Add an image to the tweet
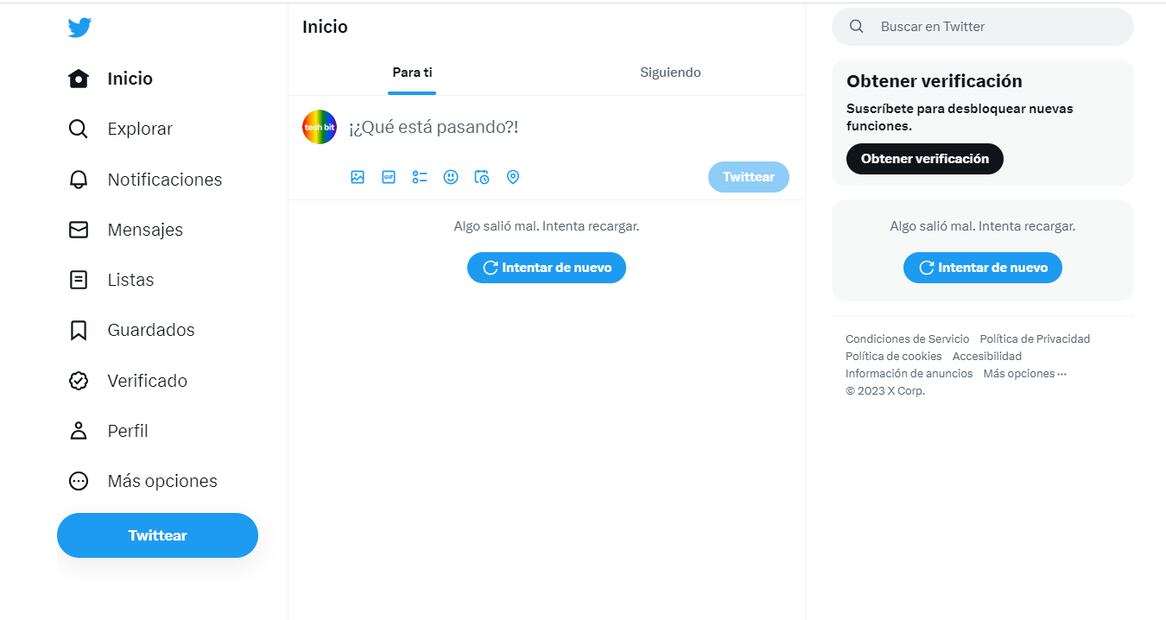This screenshot has height=620, width=1166. (358, 177)
